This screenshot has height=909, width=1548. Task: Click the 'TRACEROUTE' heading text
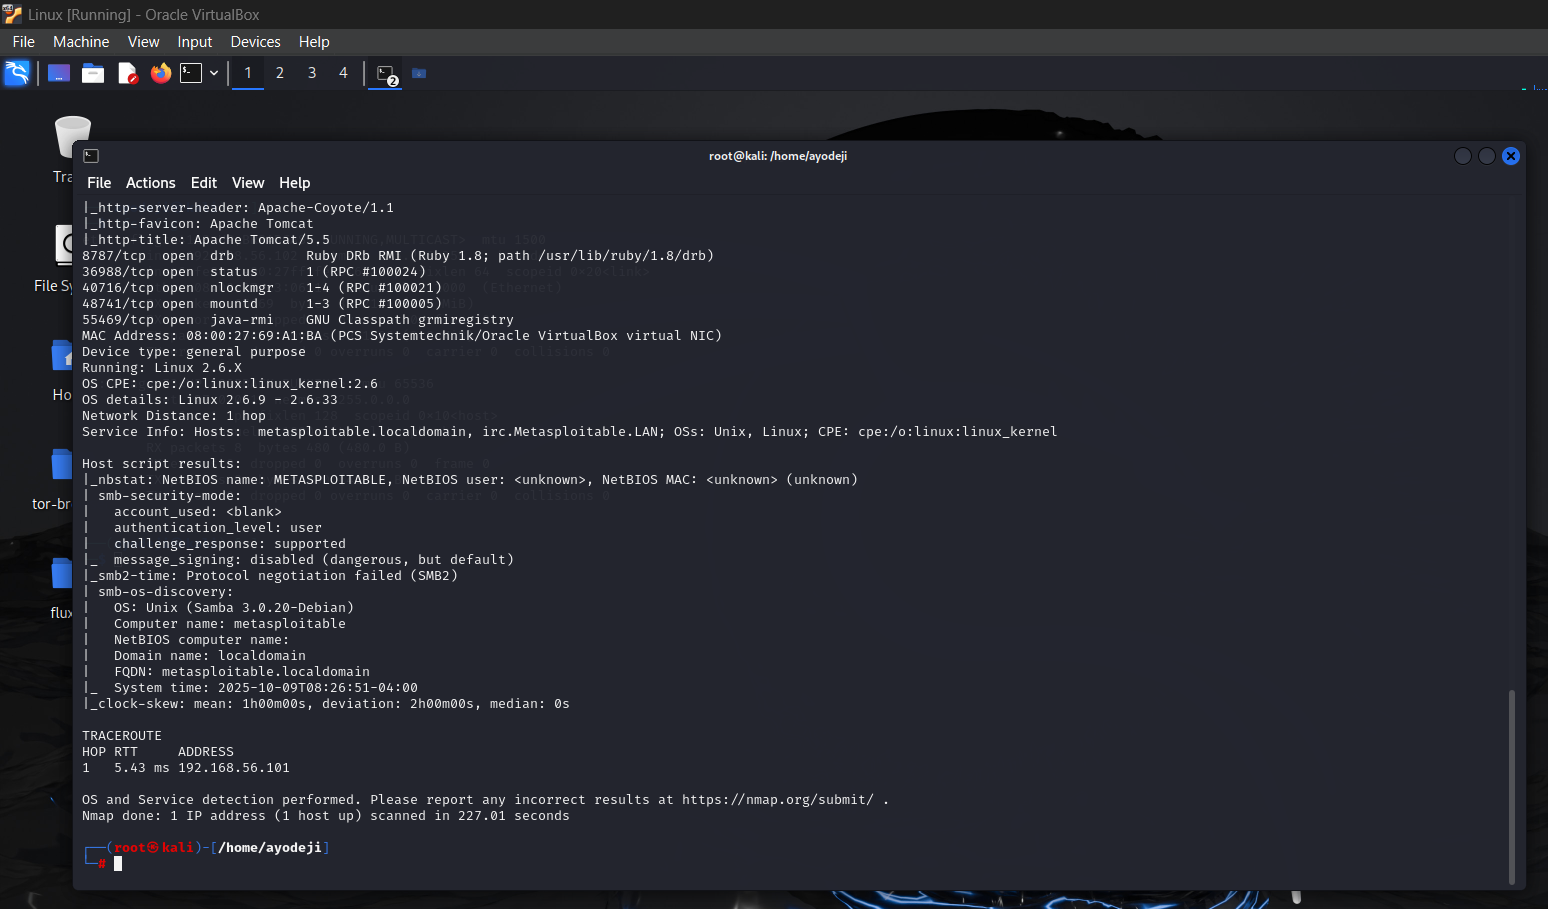pos(122,736)
